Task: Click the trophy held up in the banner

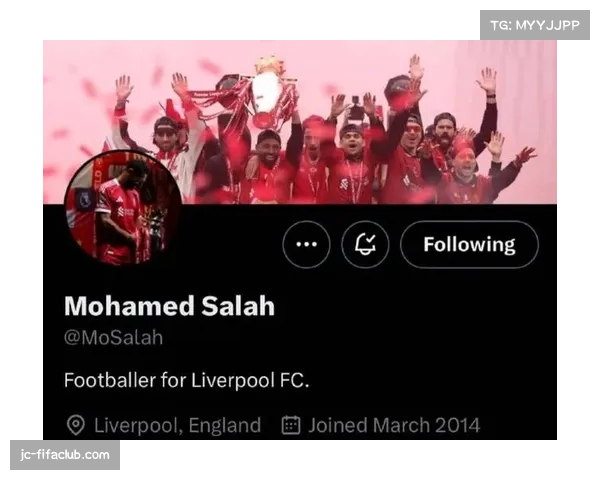Action: point(268,92)
